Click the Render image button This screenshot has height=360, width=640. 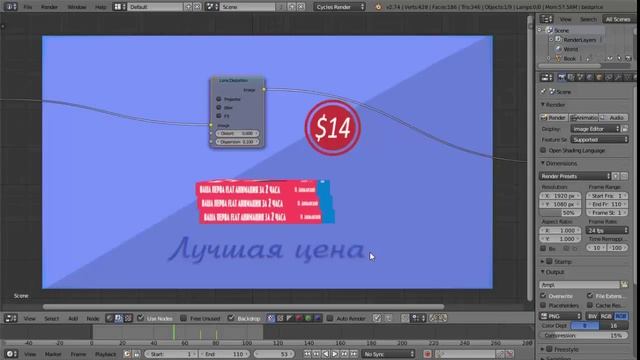coord(553,118)
